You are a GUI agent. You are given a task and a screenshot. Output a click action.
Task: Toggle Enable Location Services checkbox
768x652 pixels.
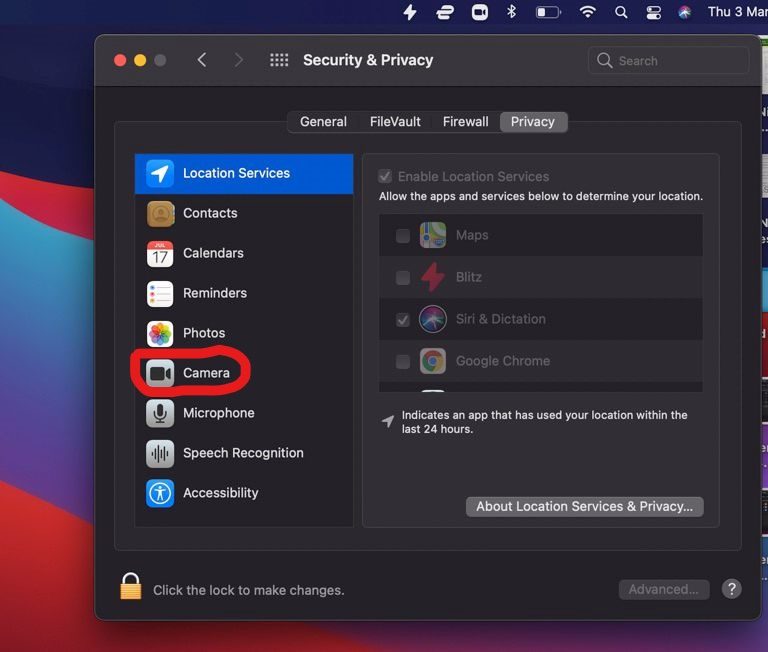click(385, 176)
